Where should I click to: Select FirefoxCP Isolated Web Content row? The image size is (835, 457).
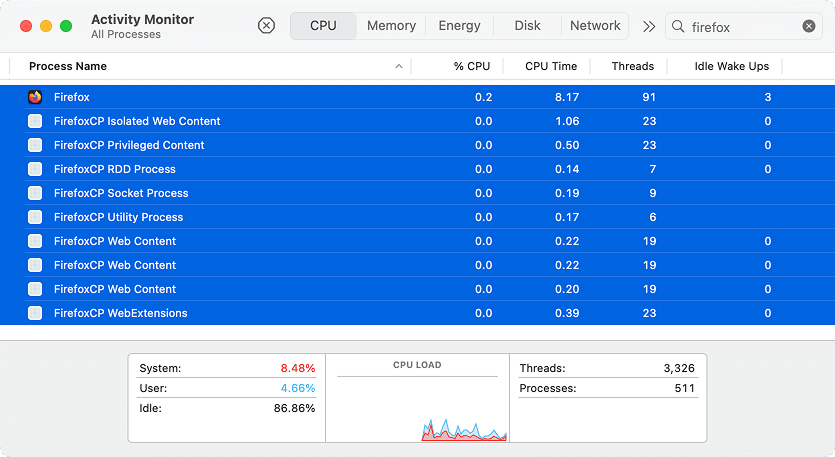418,121
